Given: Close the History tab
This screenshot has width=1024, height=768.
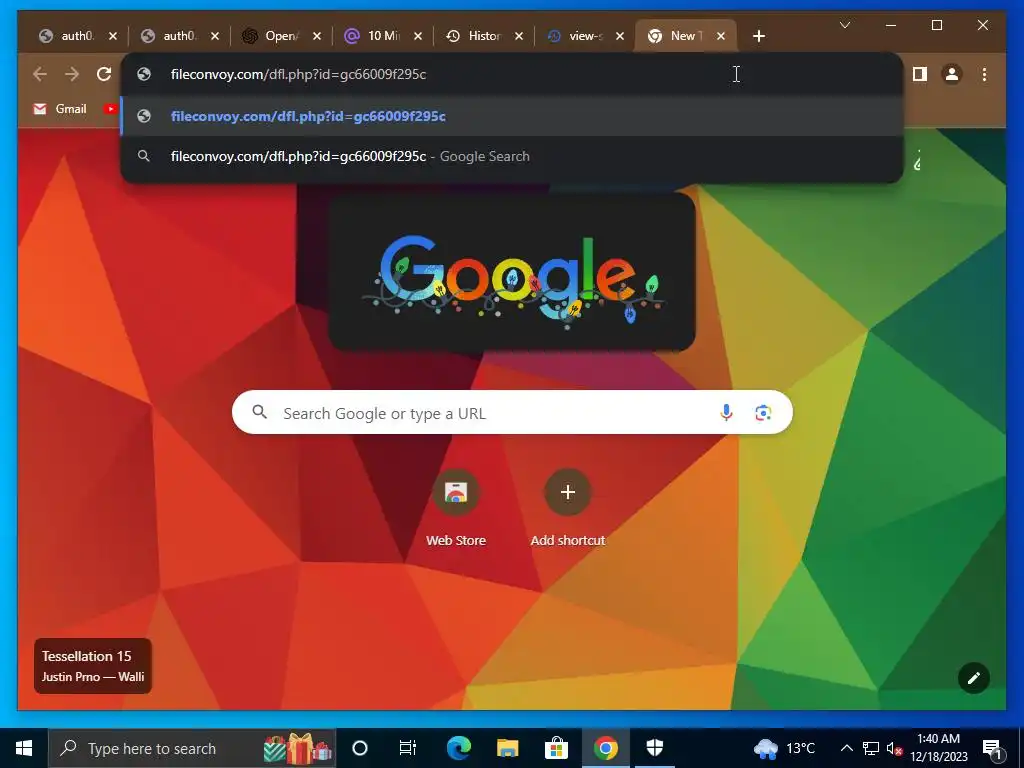Looking at the screenshot, I should click(519, 37).
